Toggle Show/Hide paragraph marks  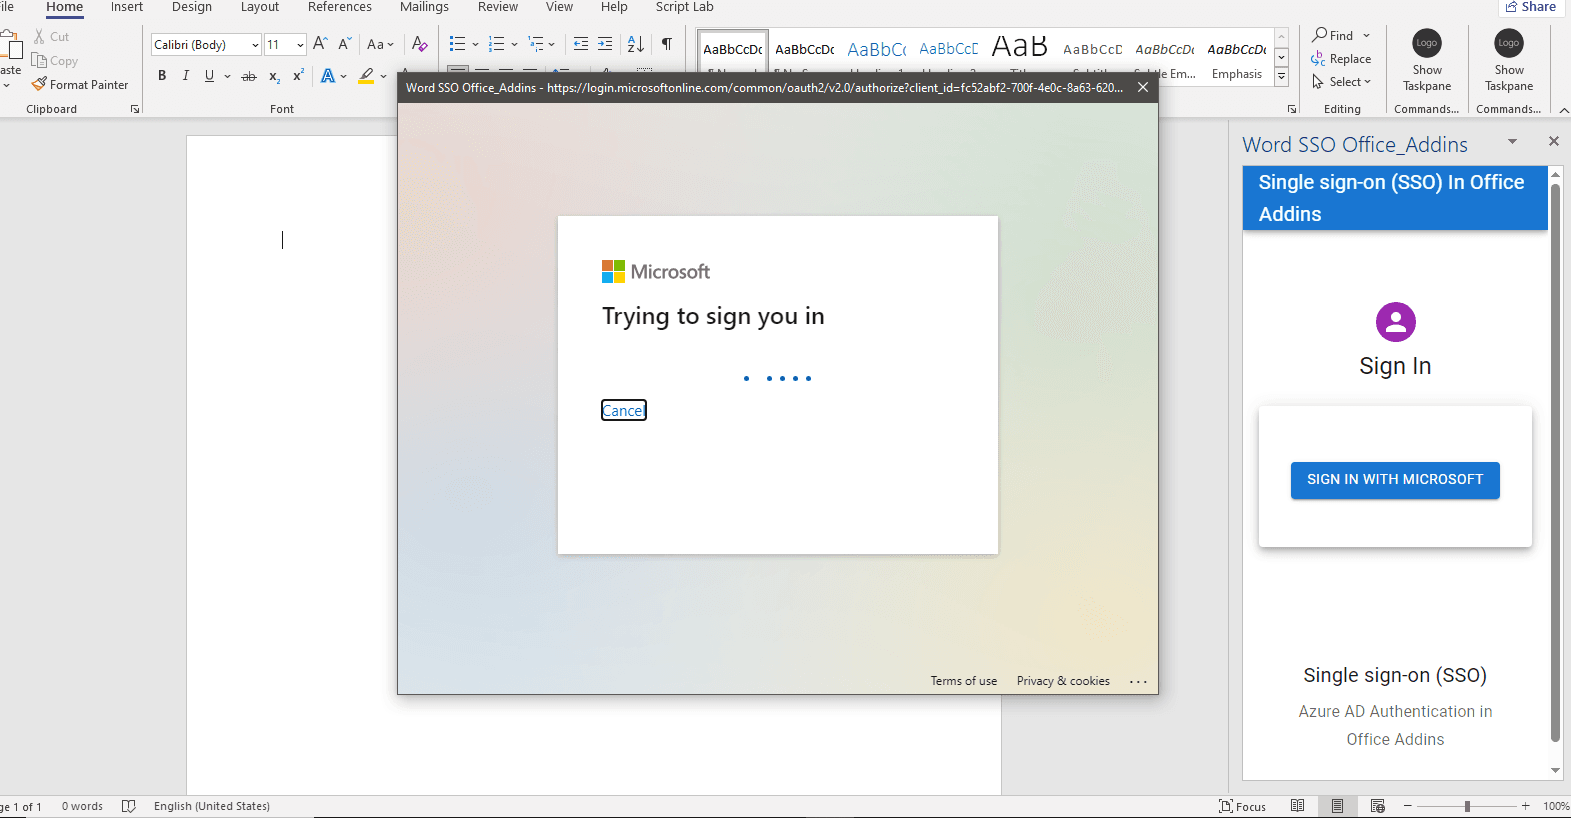click(667, 44)
